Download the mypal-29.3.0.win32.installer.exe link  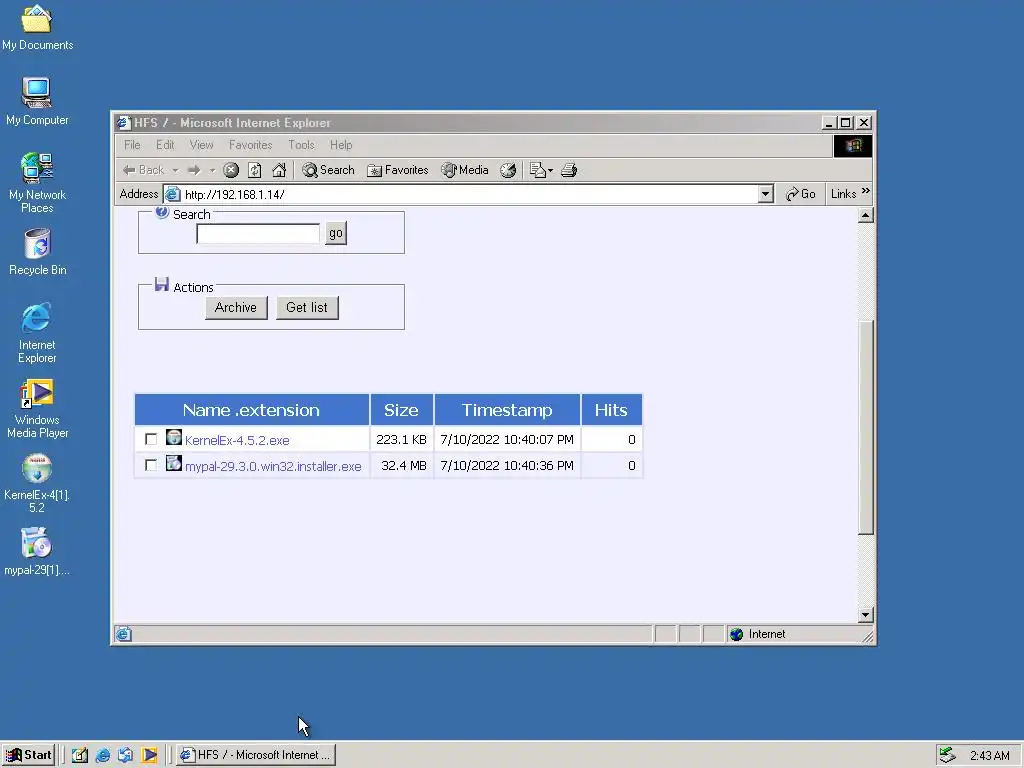tap(273, 466)
